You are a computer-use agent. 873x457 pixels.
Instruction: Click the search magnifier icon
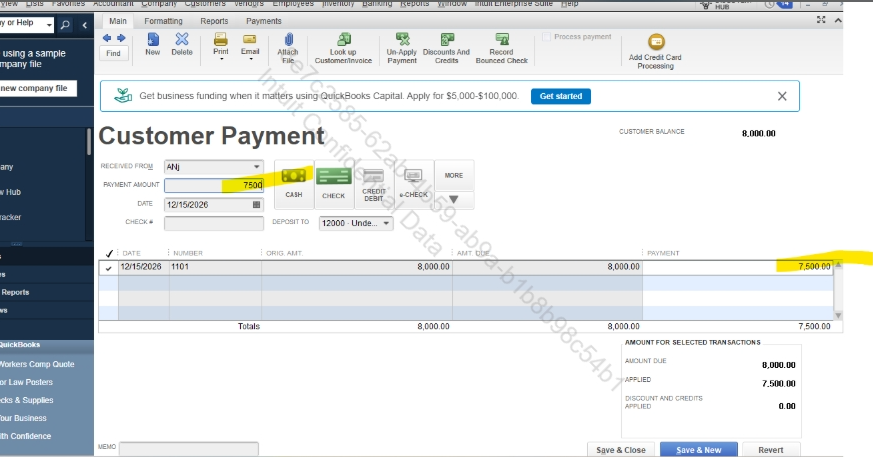pyautogui.click(x=65, y=25)
